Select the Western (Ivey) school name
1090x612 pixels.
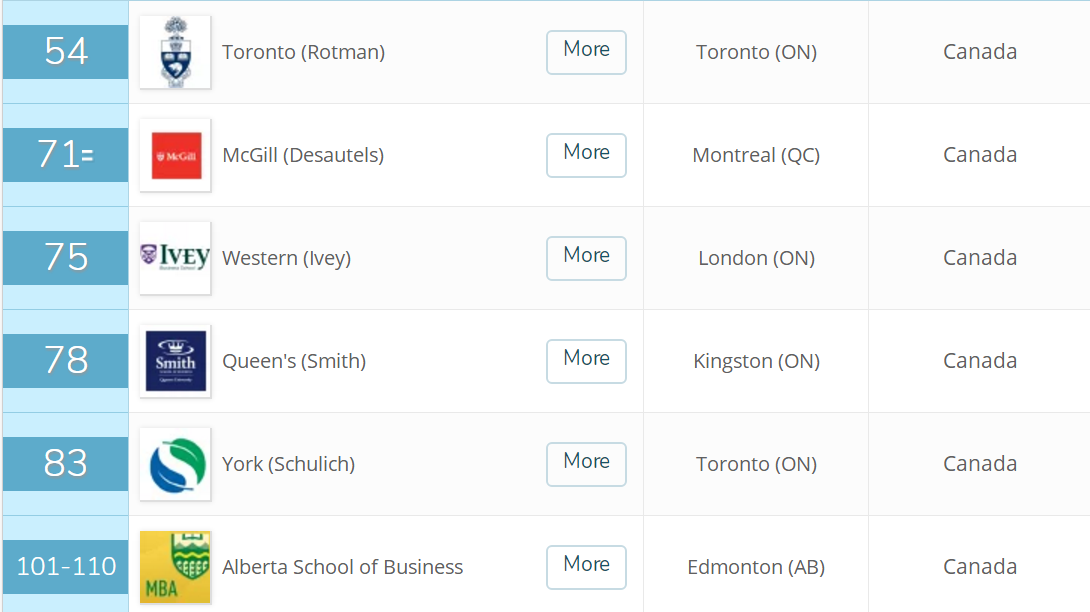point(286,259)
